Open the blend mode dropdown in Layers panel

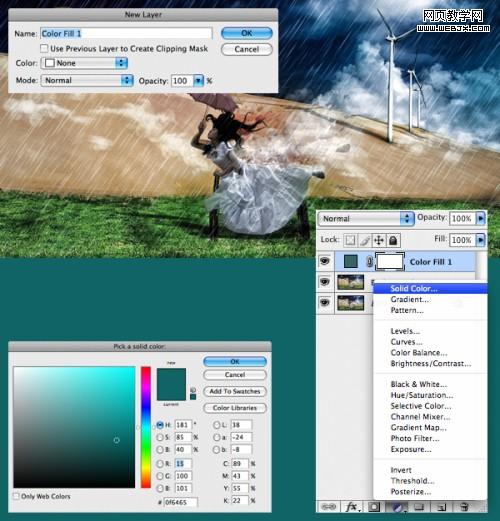(366, 219)
